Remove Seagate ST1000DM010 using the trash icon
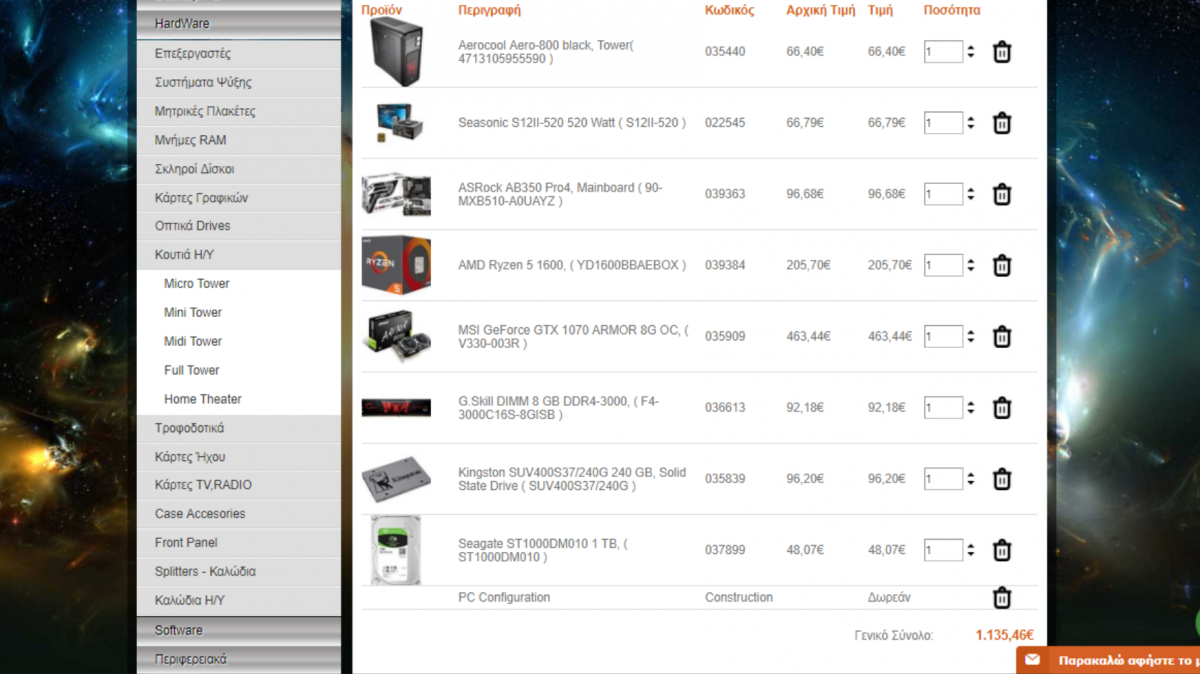 point(1001,550)
